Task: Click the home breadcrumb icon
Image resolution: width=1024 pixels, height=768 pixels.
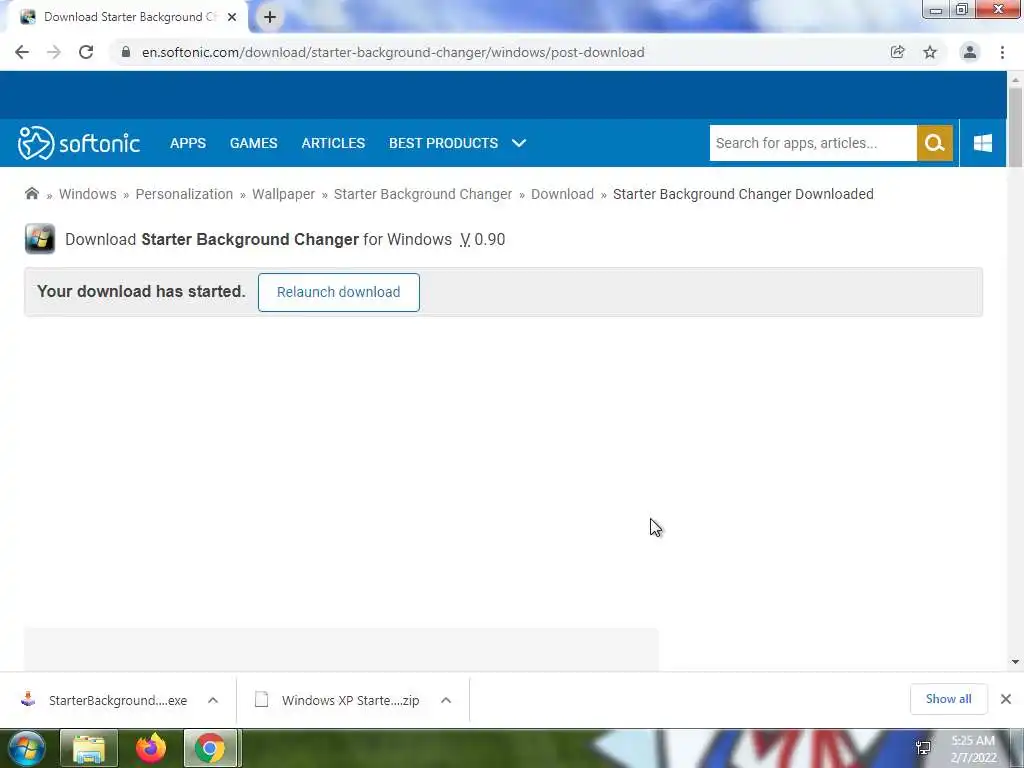Action: [31, 193]
